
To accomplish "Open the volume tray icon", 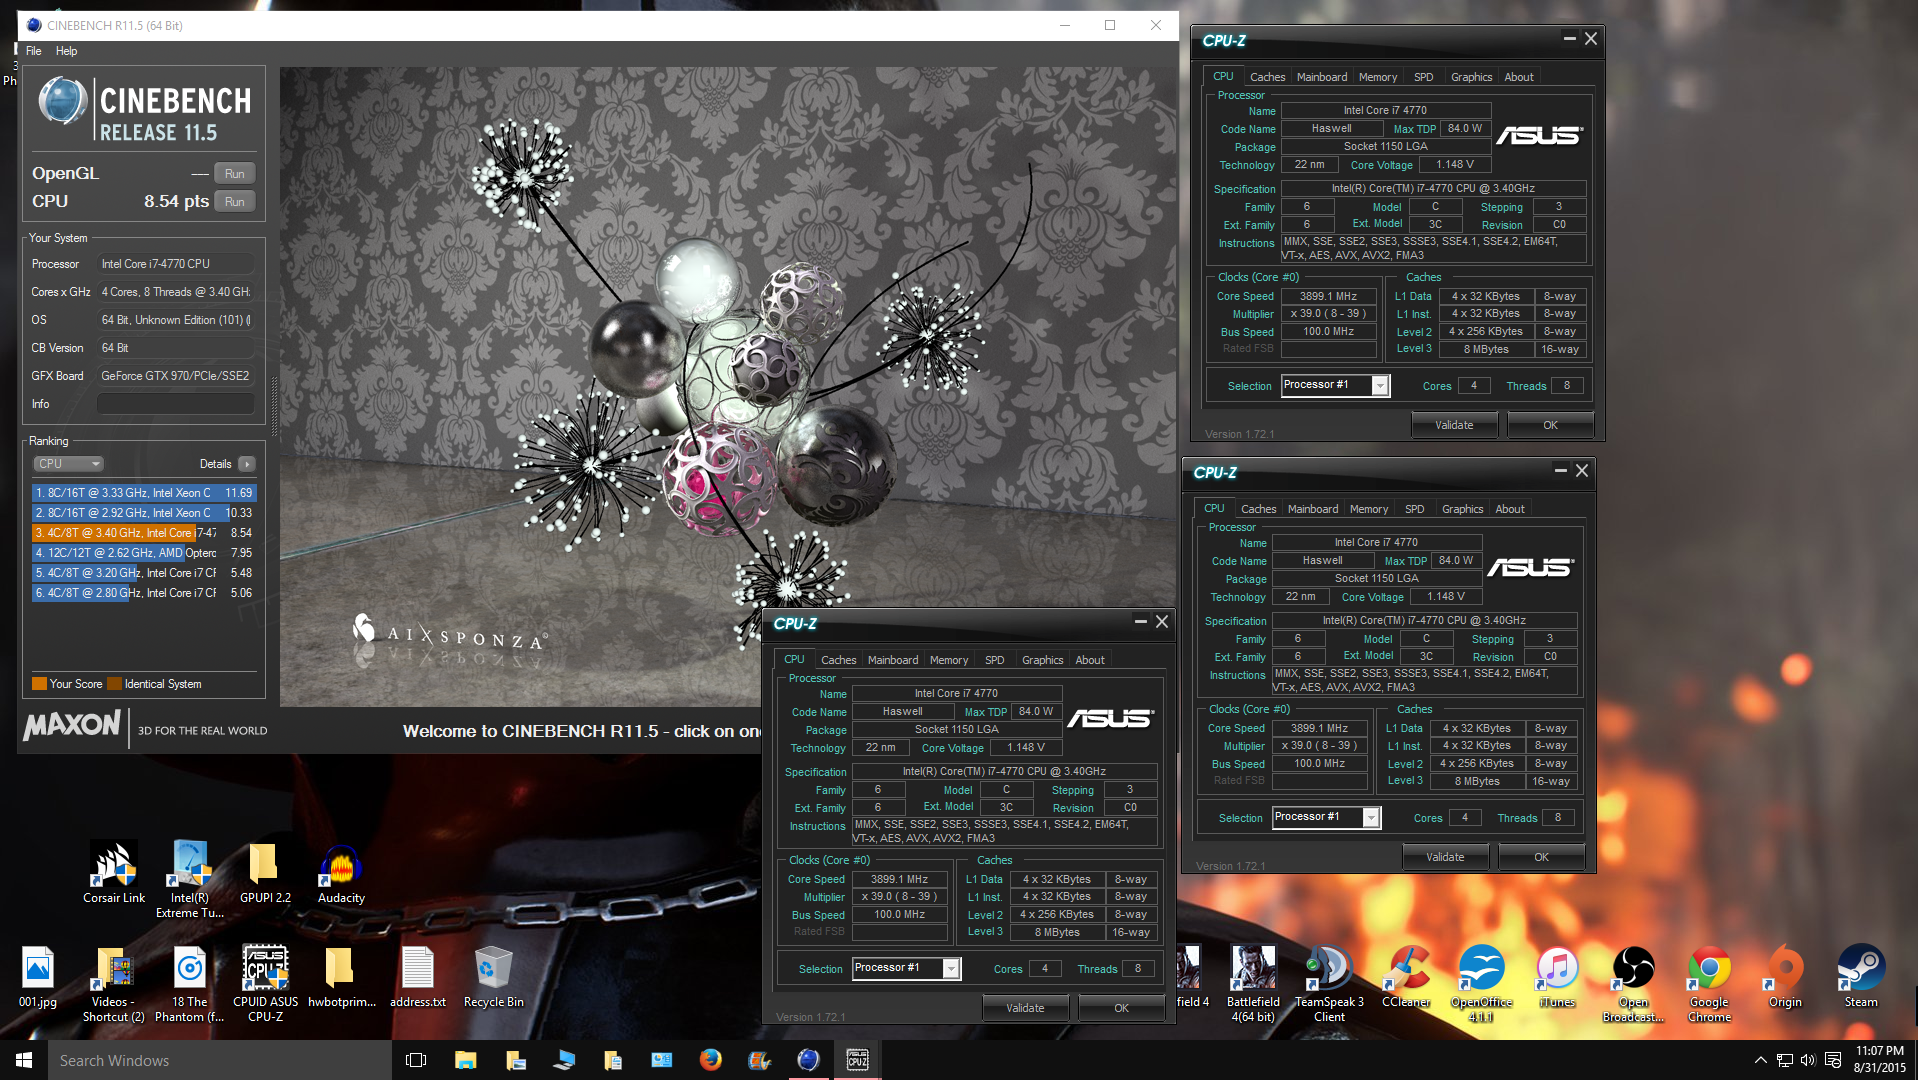I will point(1808,1060).
